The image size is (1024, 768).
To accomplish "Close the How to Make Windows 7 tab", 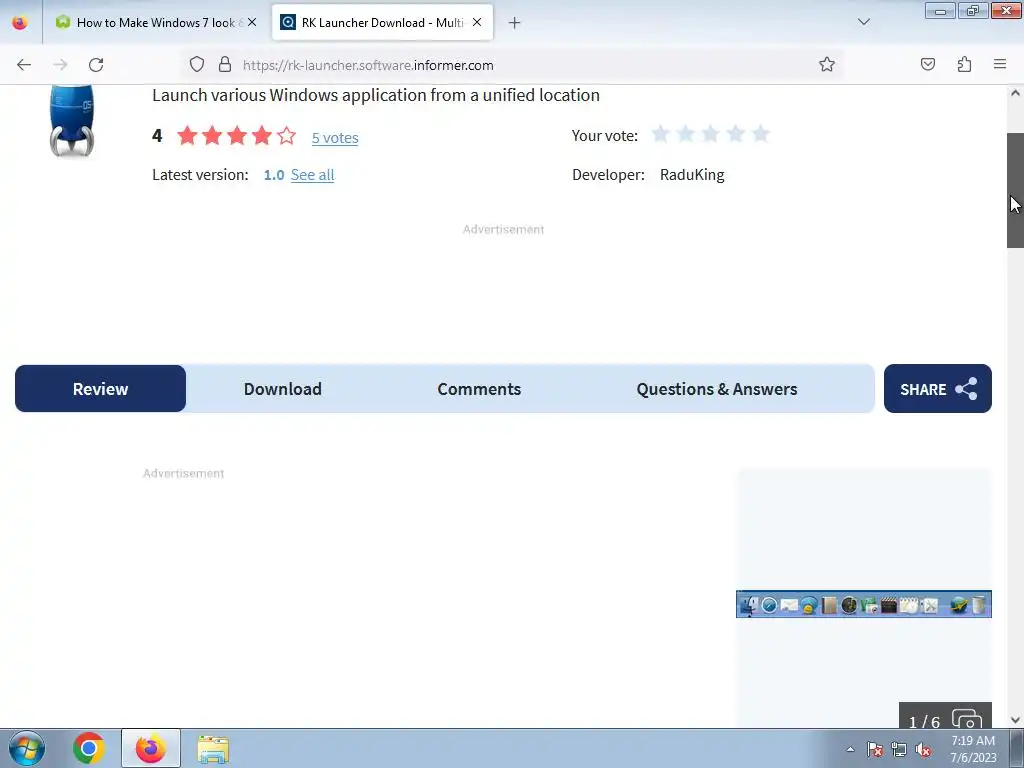I will pos(252,22).
